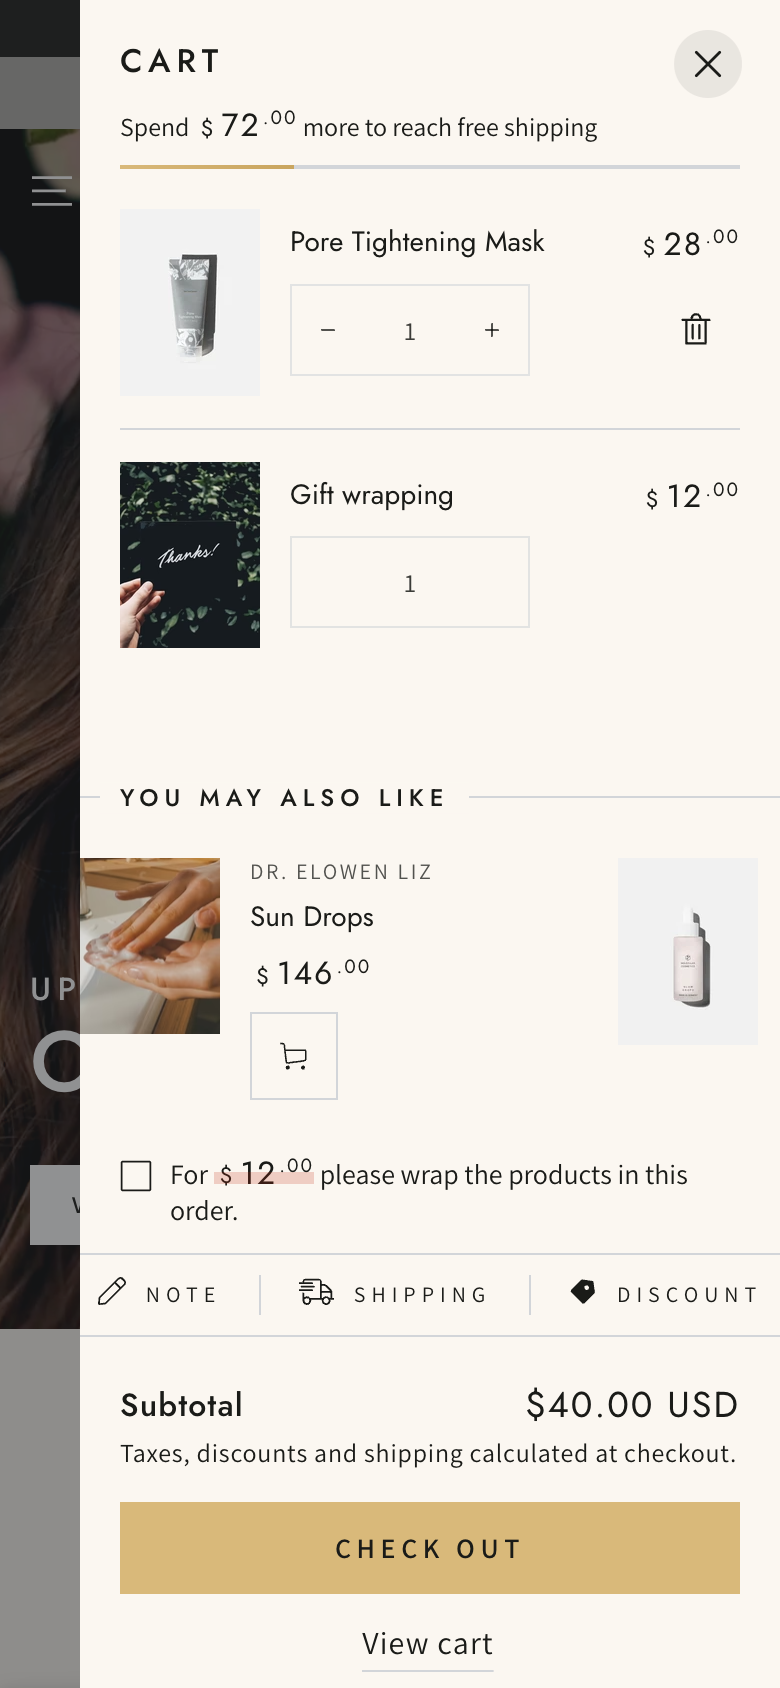This screenshot has height=1688, width=780.
Task: Open the NOTE tab
Action: tap(160, 1294)
